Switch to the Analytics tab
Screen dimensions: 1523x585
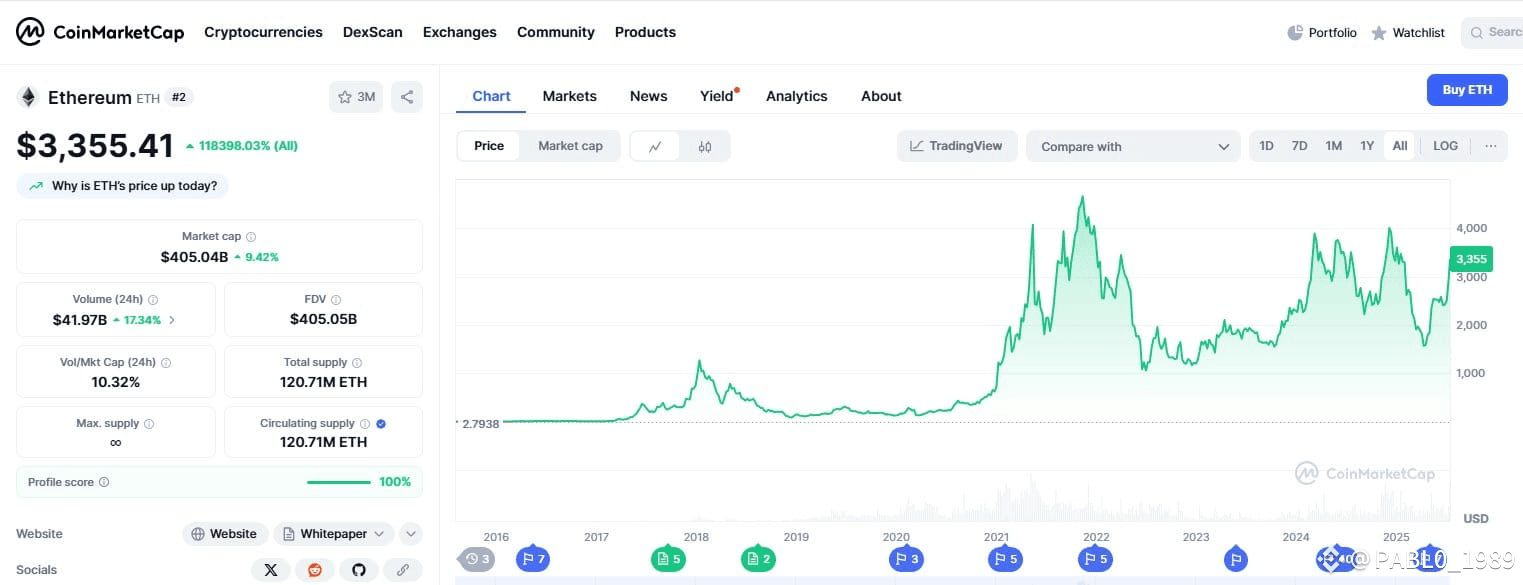796,96
